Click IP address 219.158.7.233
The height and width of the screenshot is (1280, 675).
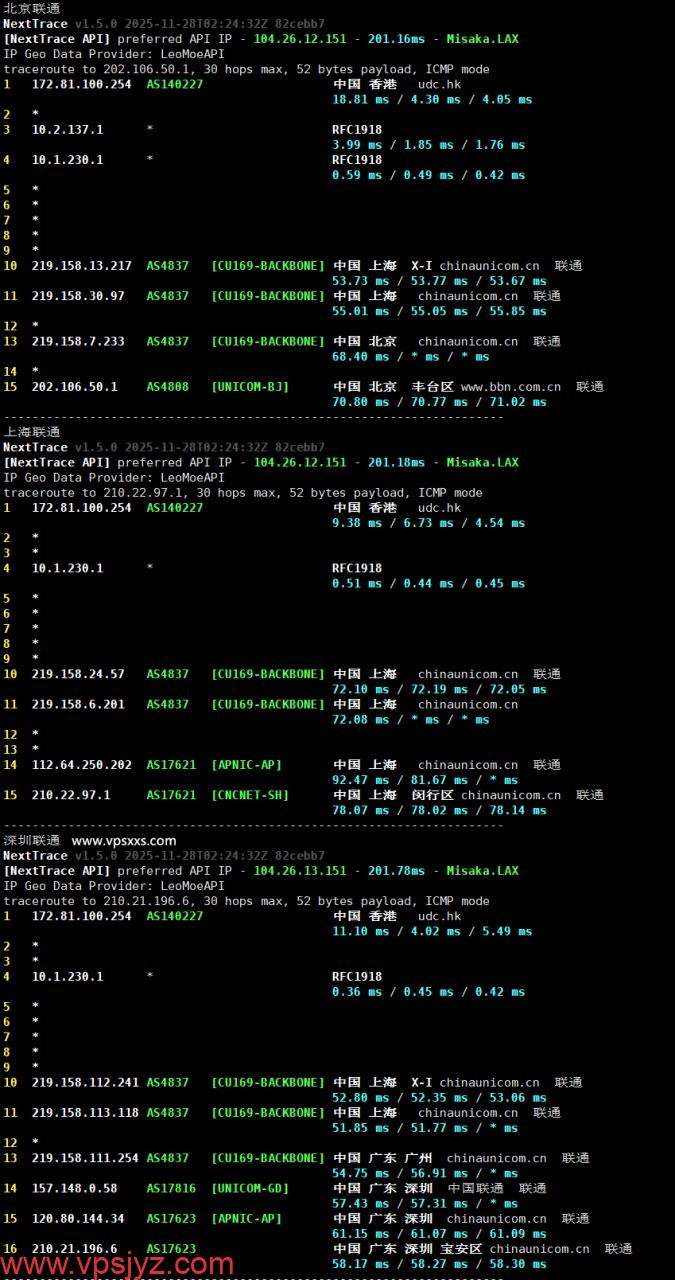(78, 342)
